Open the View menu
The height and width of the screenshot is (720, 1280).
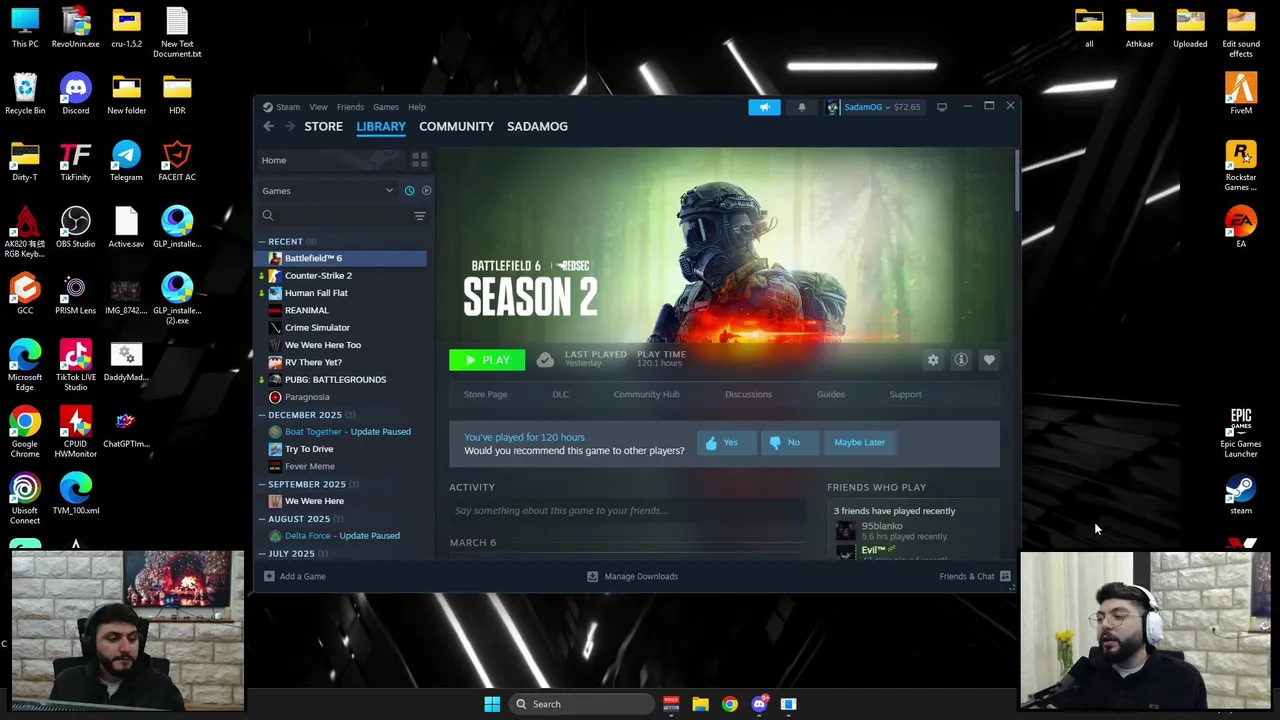[318, 107]
